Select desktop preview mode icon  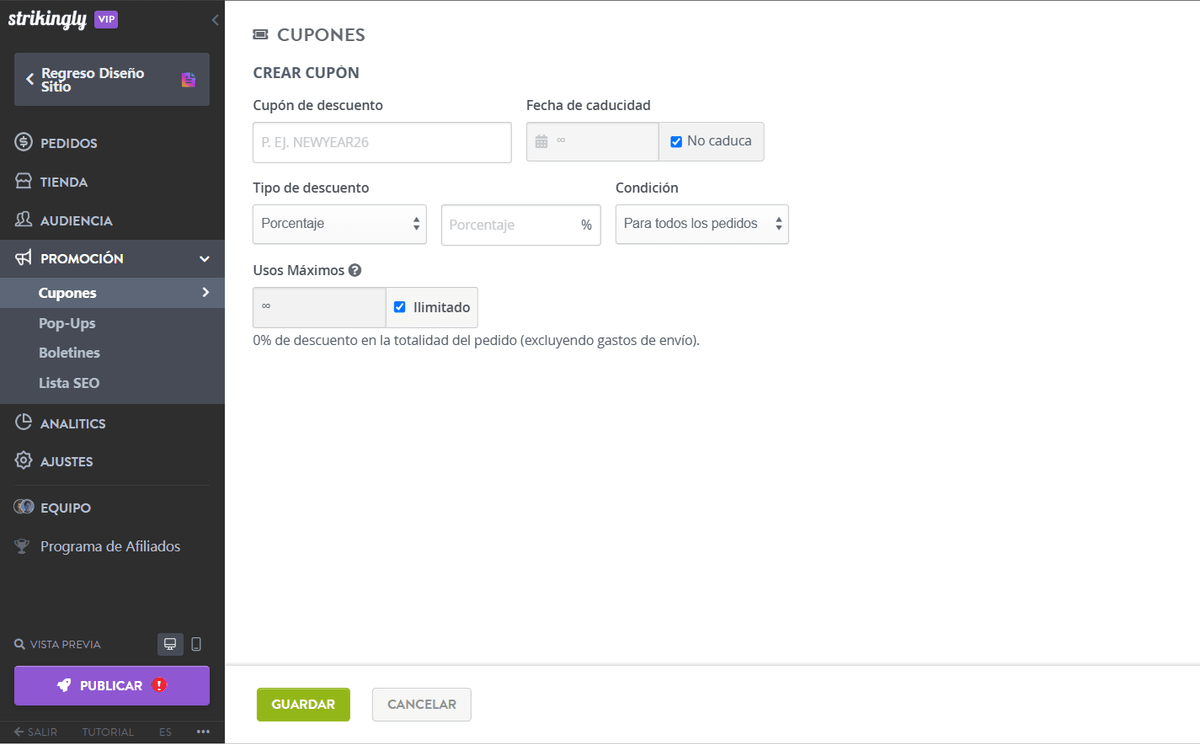pos(170,644)
